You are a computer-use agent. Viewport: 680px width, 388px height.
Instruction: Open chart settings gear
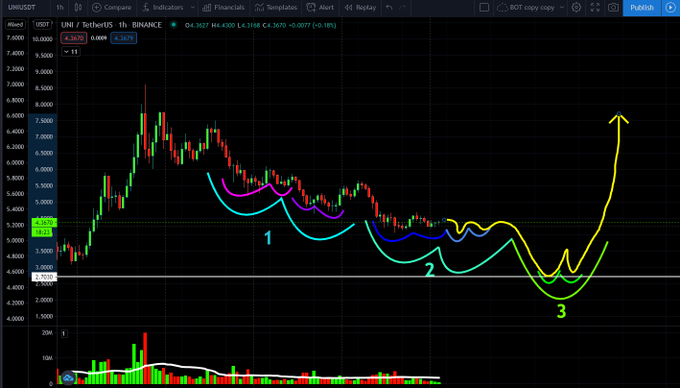click(576, 7)
